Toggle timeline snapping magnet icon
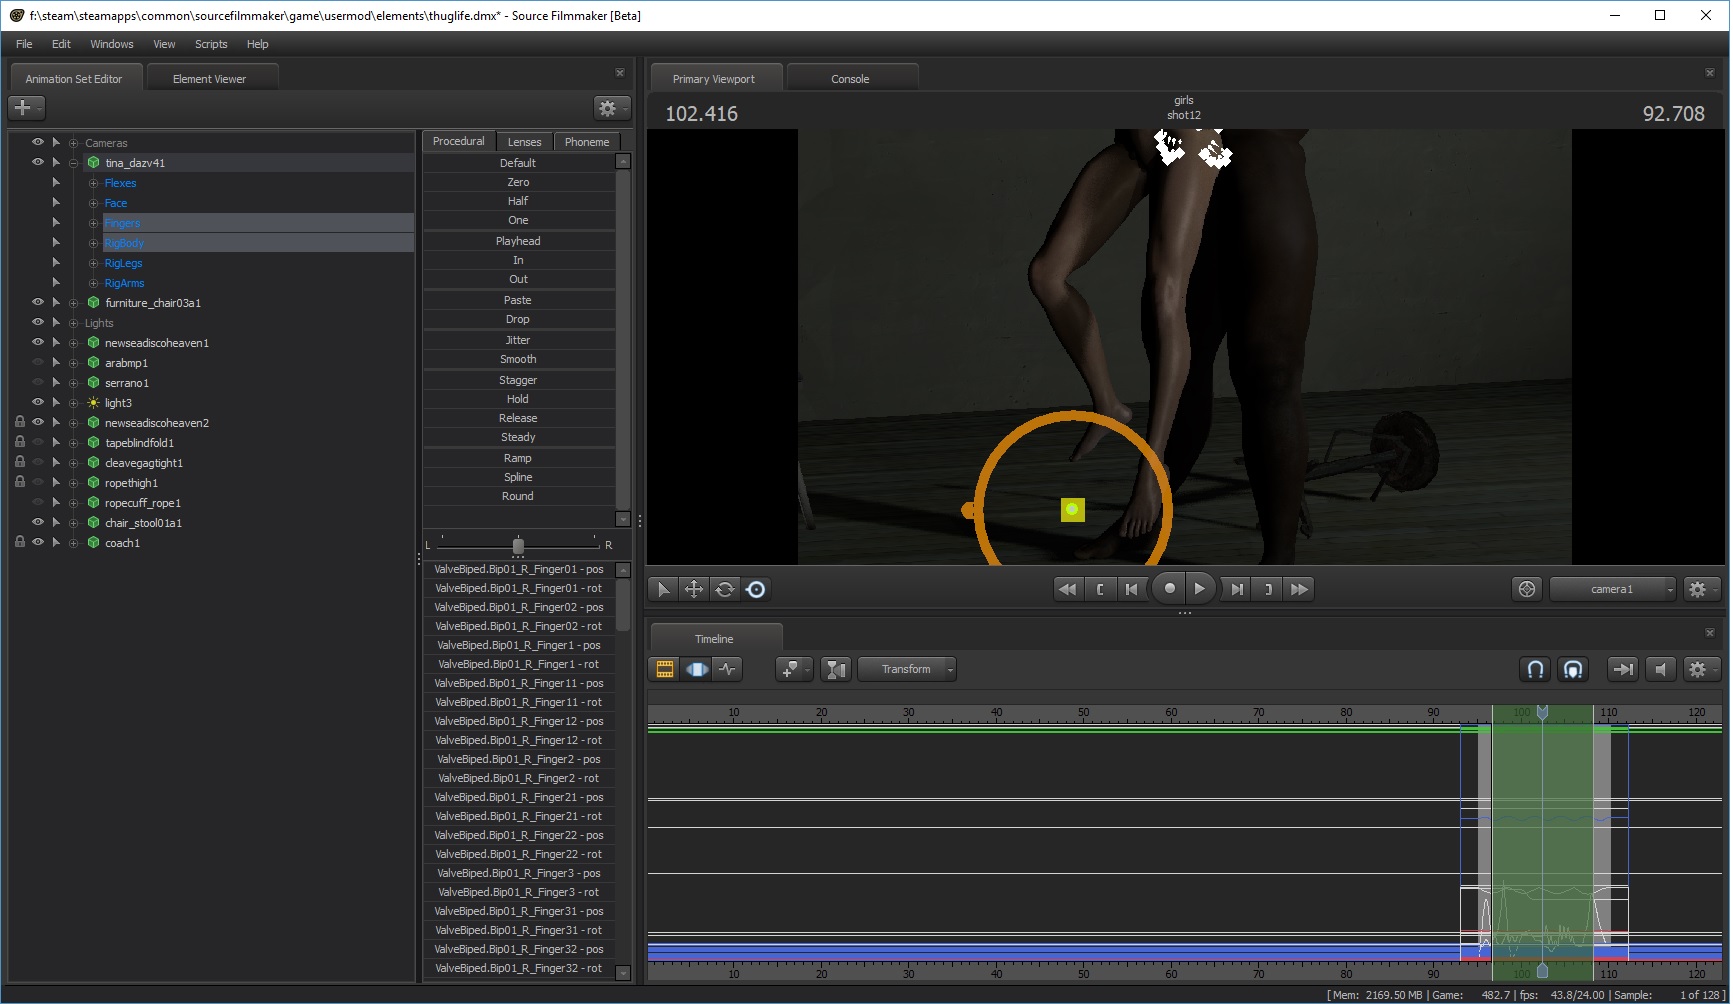Screen dimensions: 1733x1004 coord(1535,669)
